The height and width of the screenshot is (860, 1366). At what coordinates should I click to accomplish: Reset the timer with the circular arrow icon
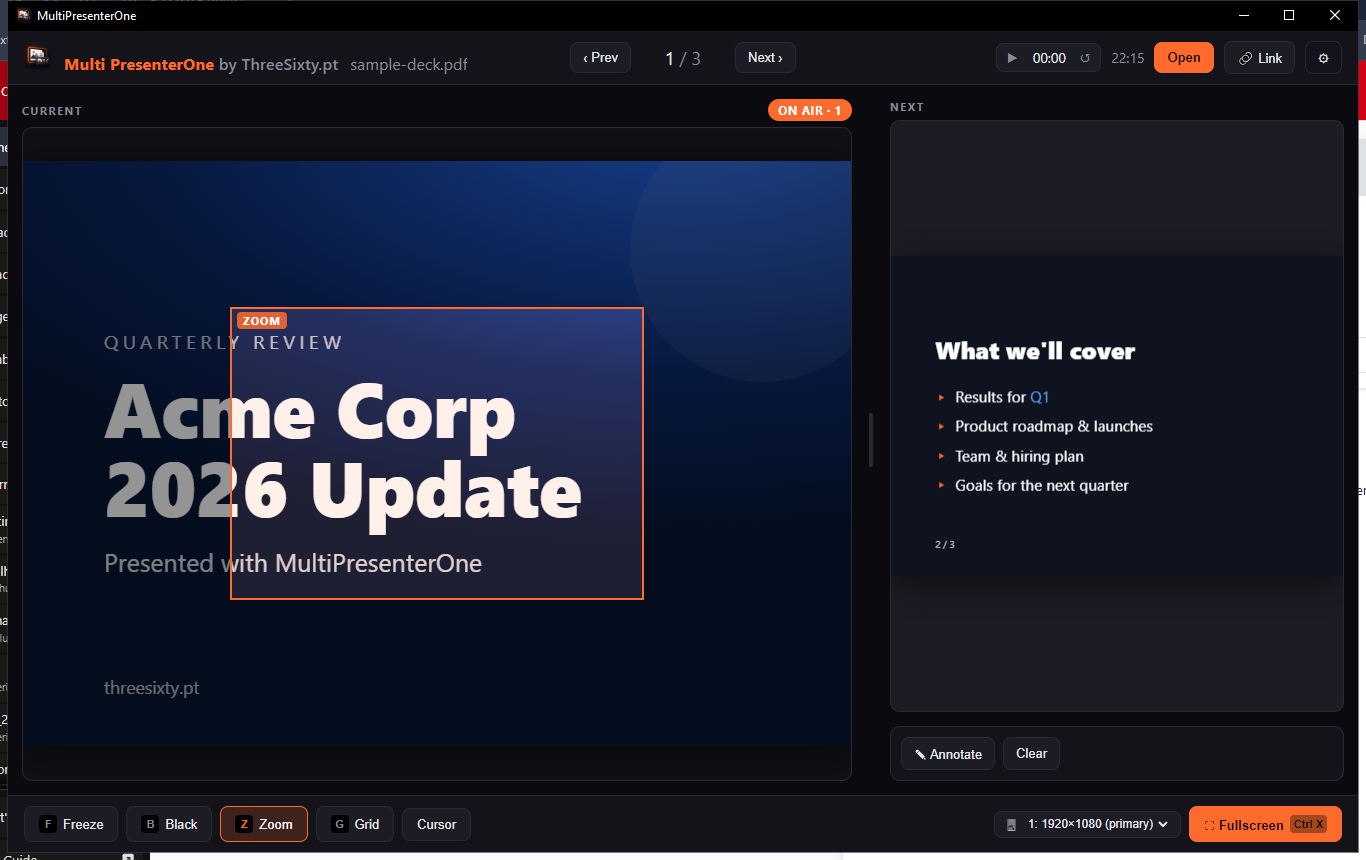click(1085, 58)
